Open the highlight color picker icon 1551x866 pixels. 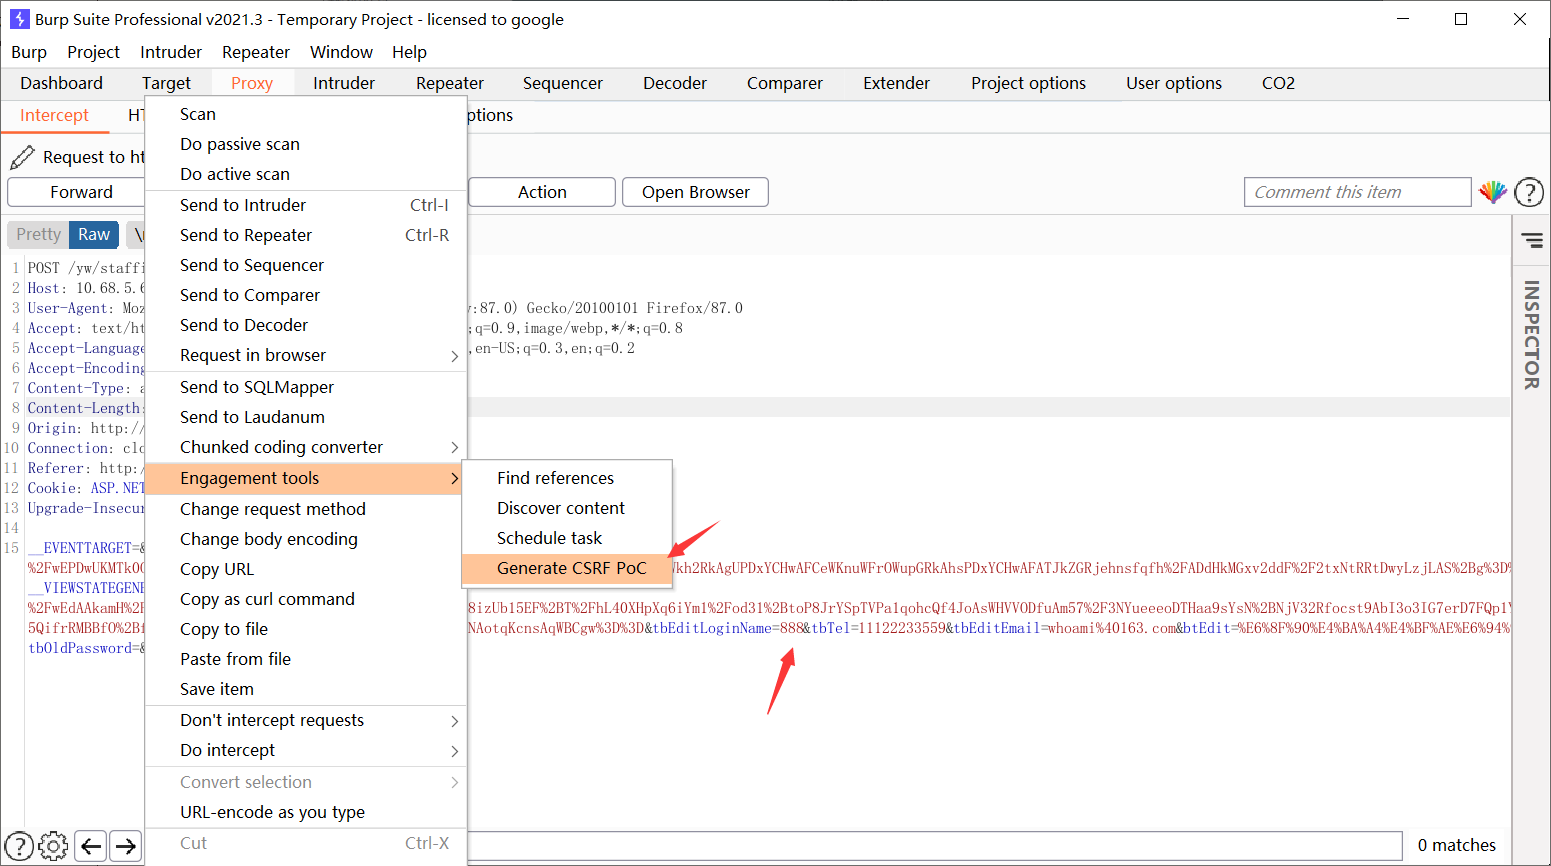[1493, 192]
